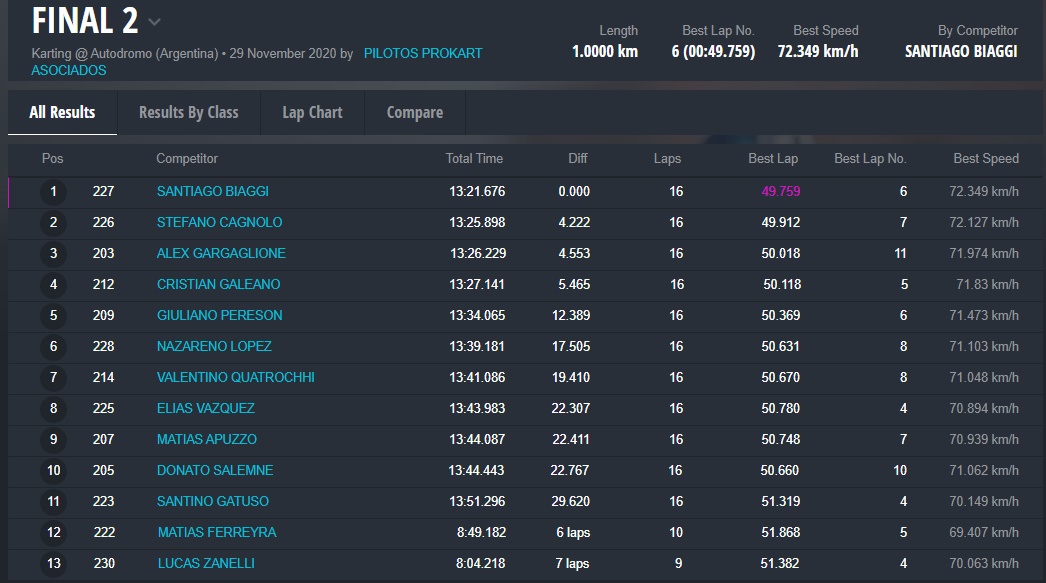Image resolution: width=1046 pixels, height=583 pixels.
Task: Click the position 1 circle badge
Action: [x=53, y=192]
